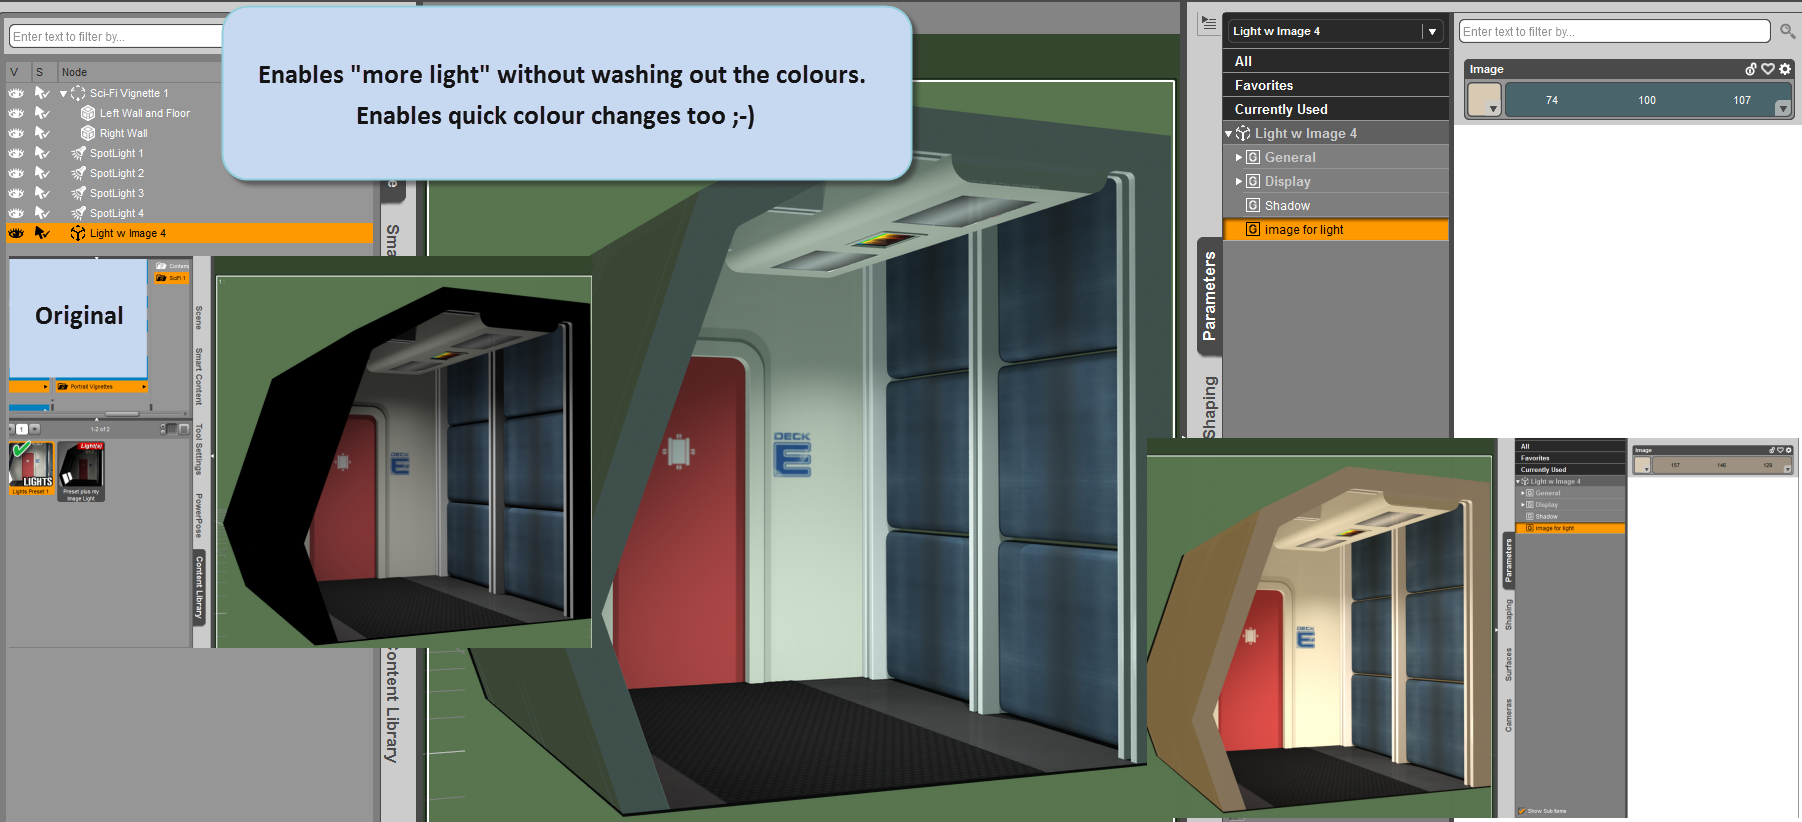Click the next page arrow in Content Library

point(34,429)
